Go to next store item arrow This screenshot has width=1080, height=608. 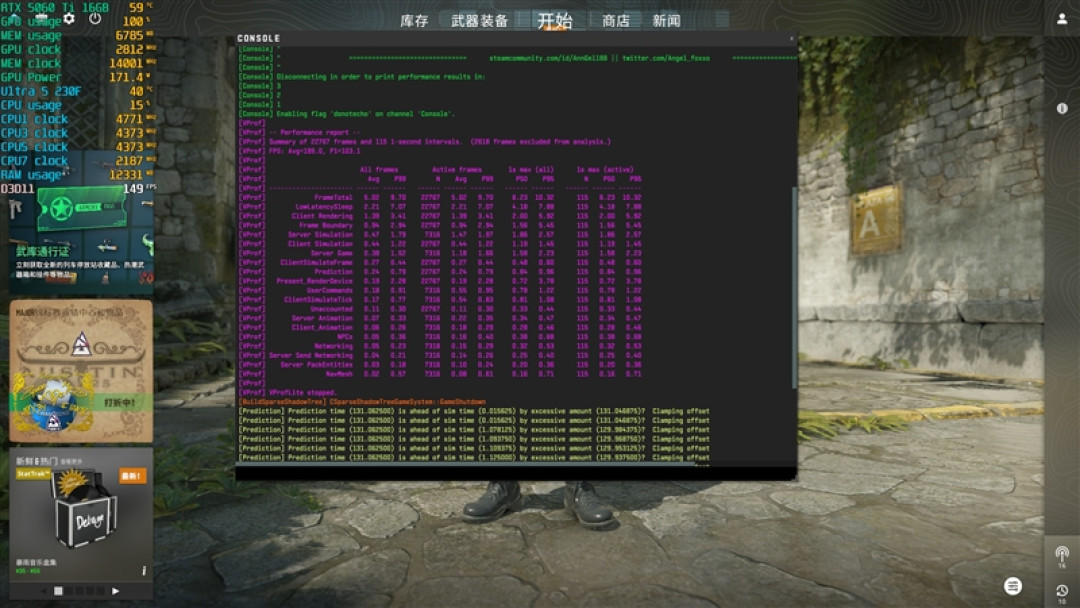click(x=115, y=591)
